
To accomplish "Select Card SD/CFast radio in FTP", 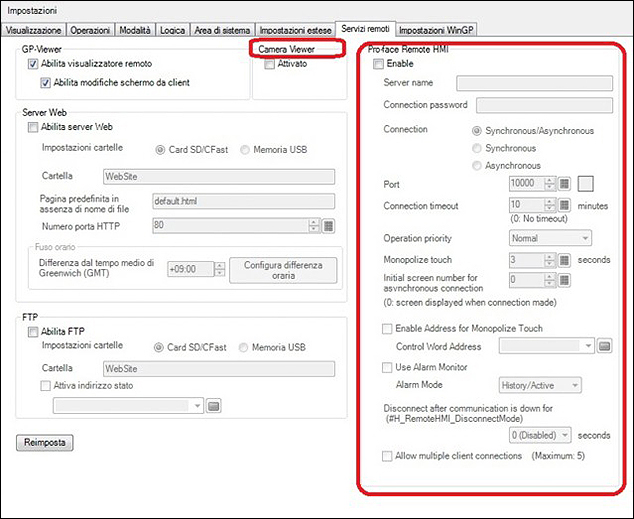I will 158,348.
